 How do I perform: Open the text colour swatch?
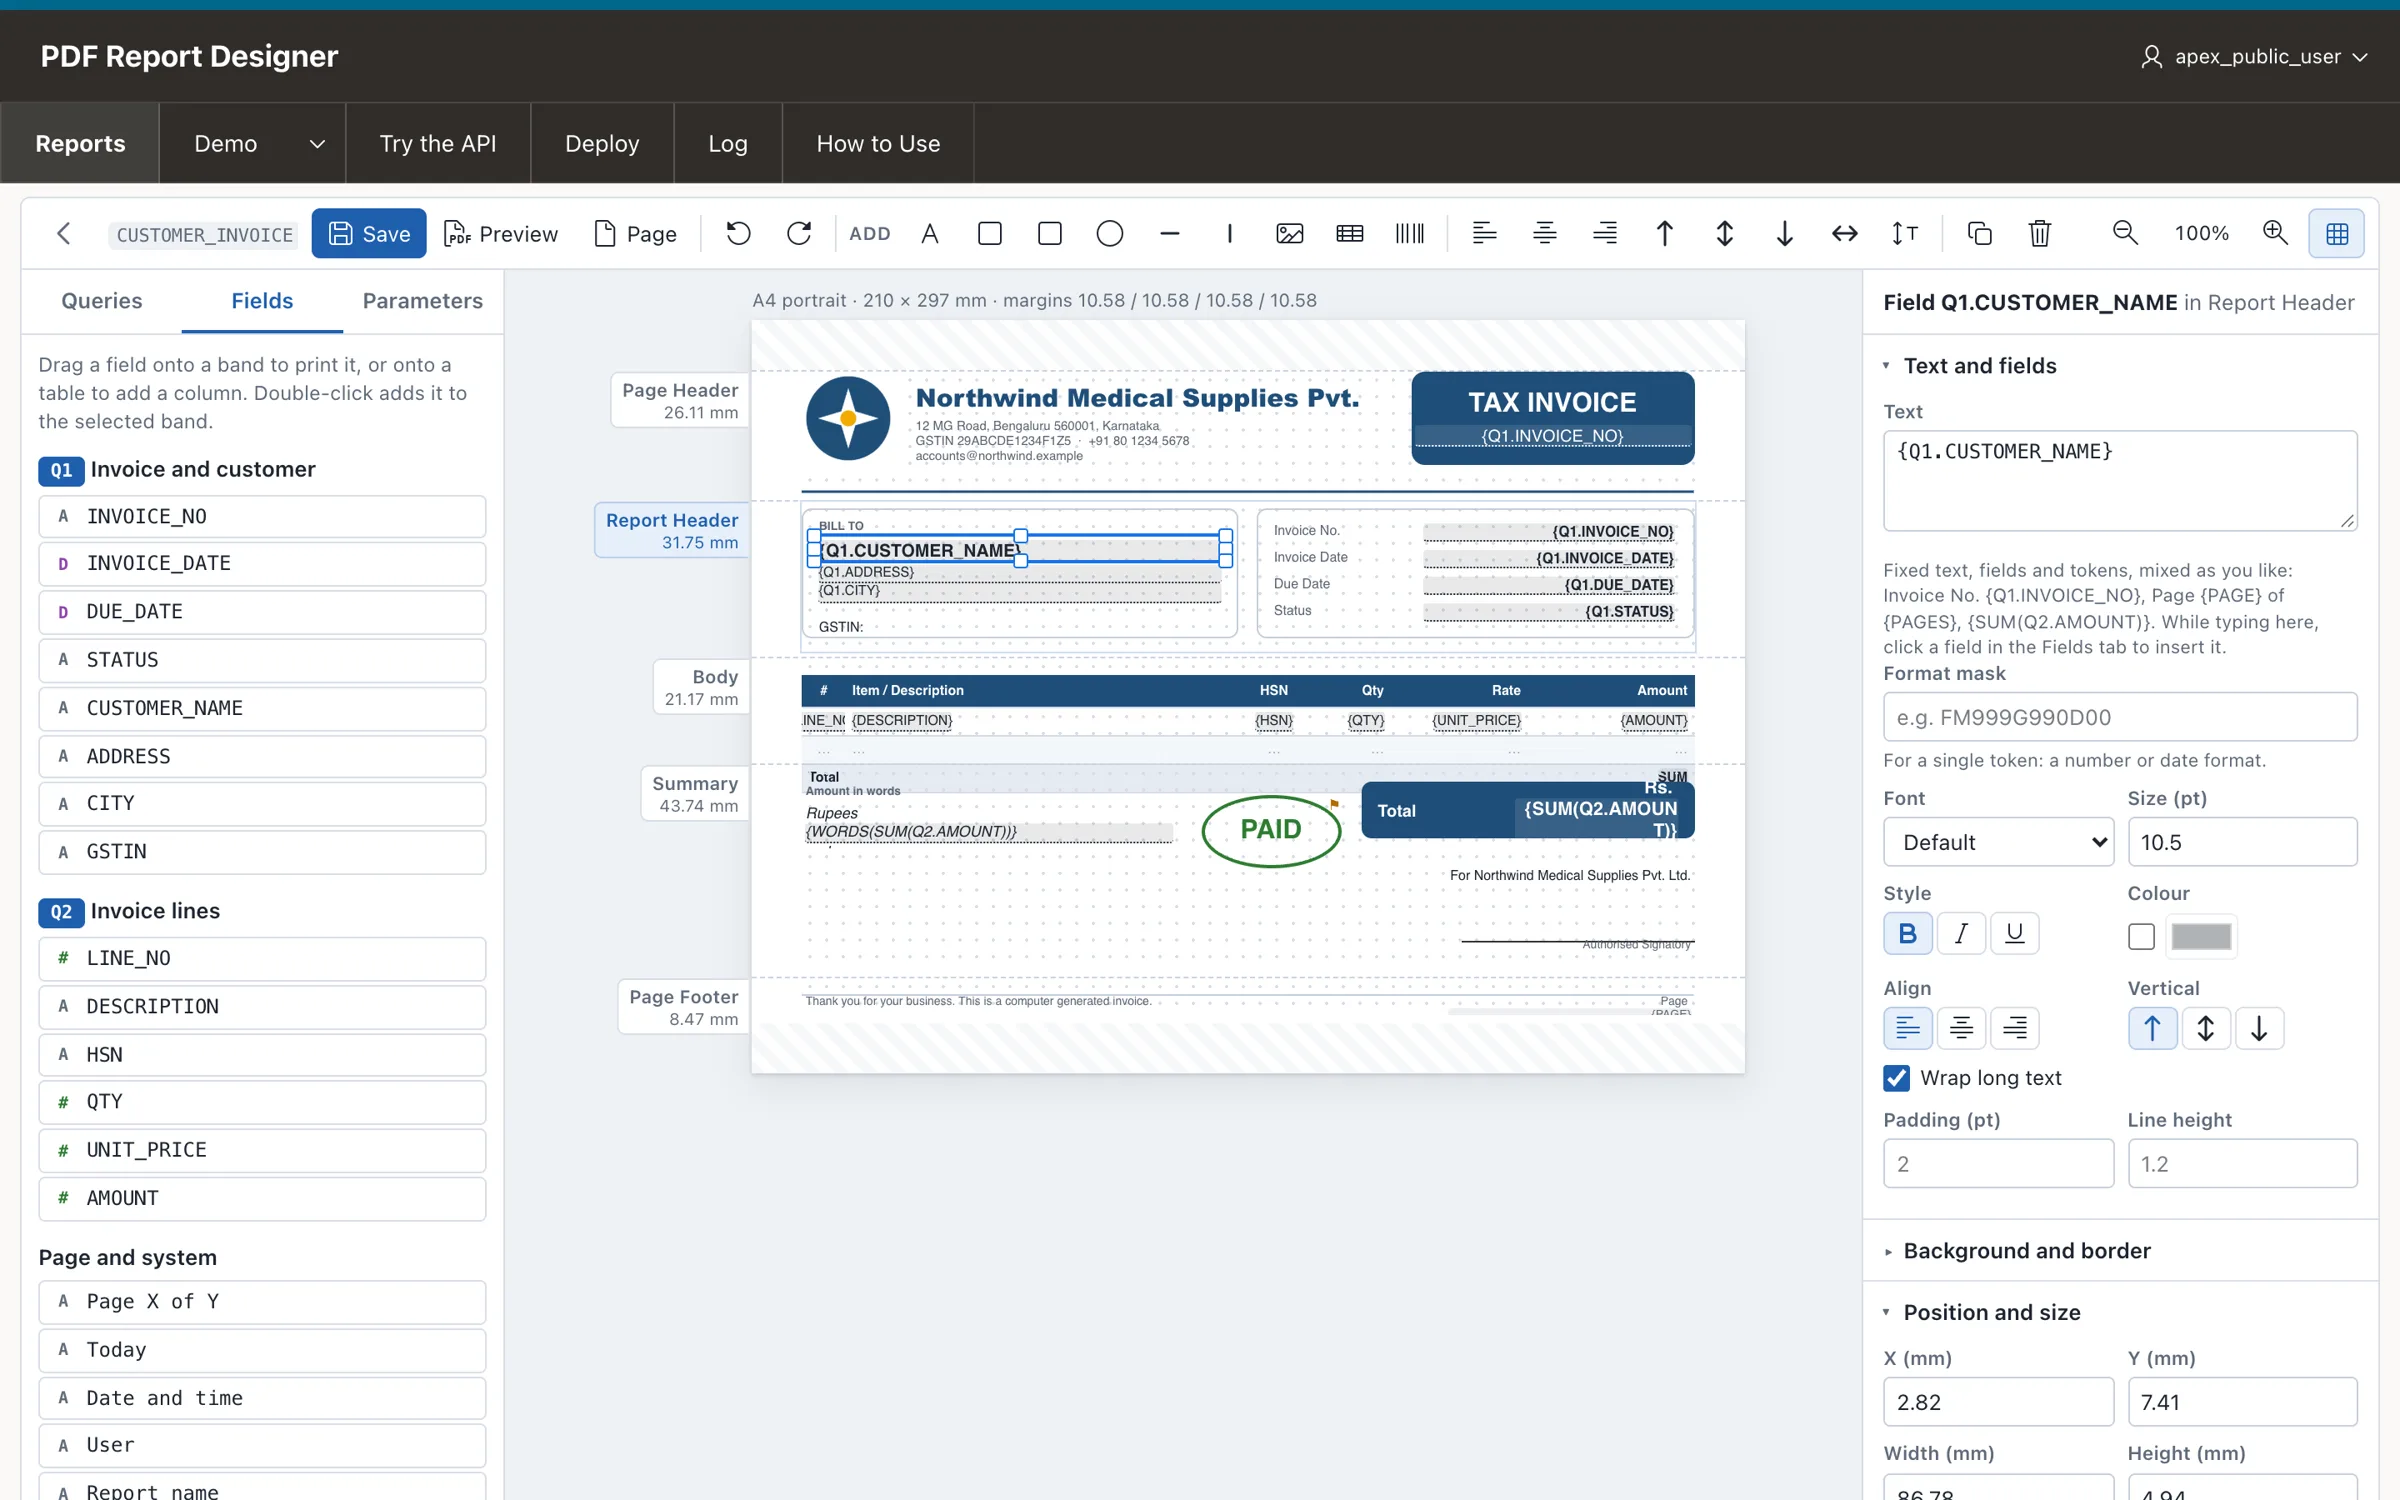[x=2201, y=937]
